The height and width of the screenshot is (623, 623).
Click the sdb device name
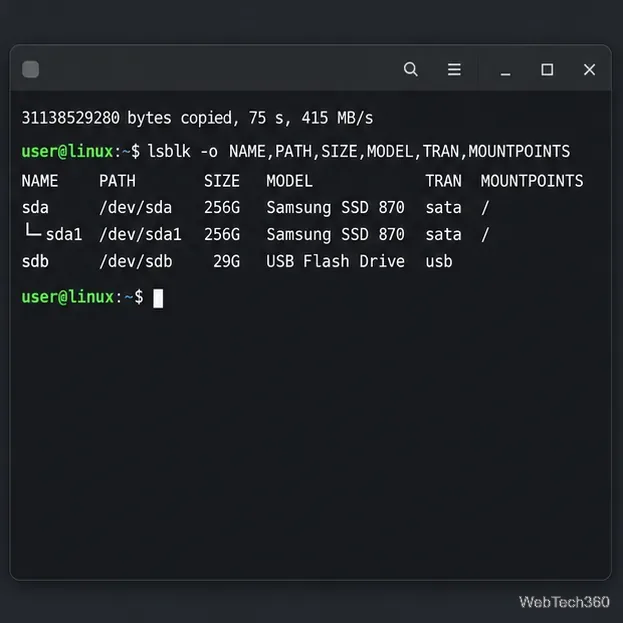pos(35,261)
